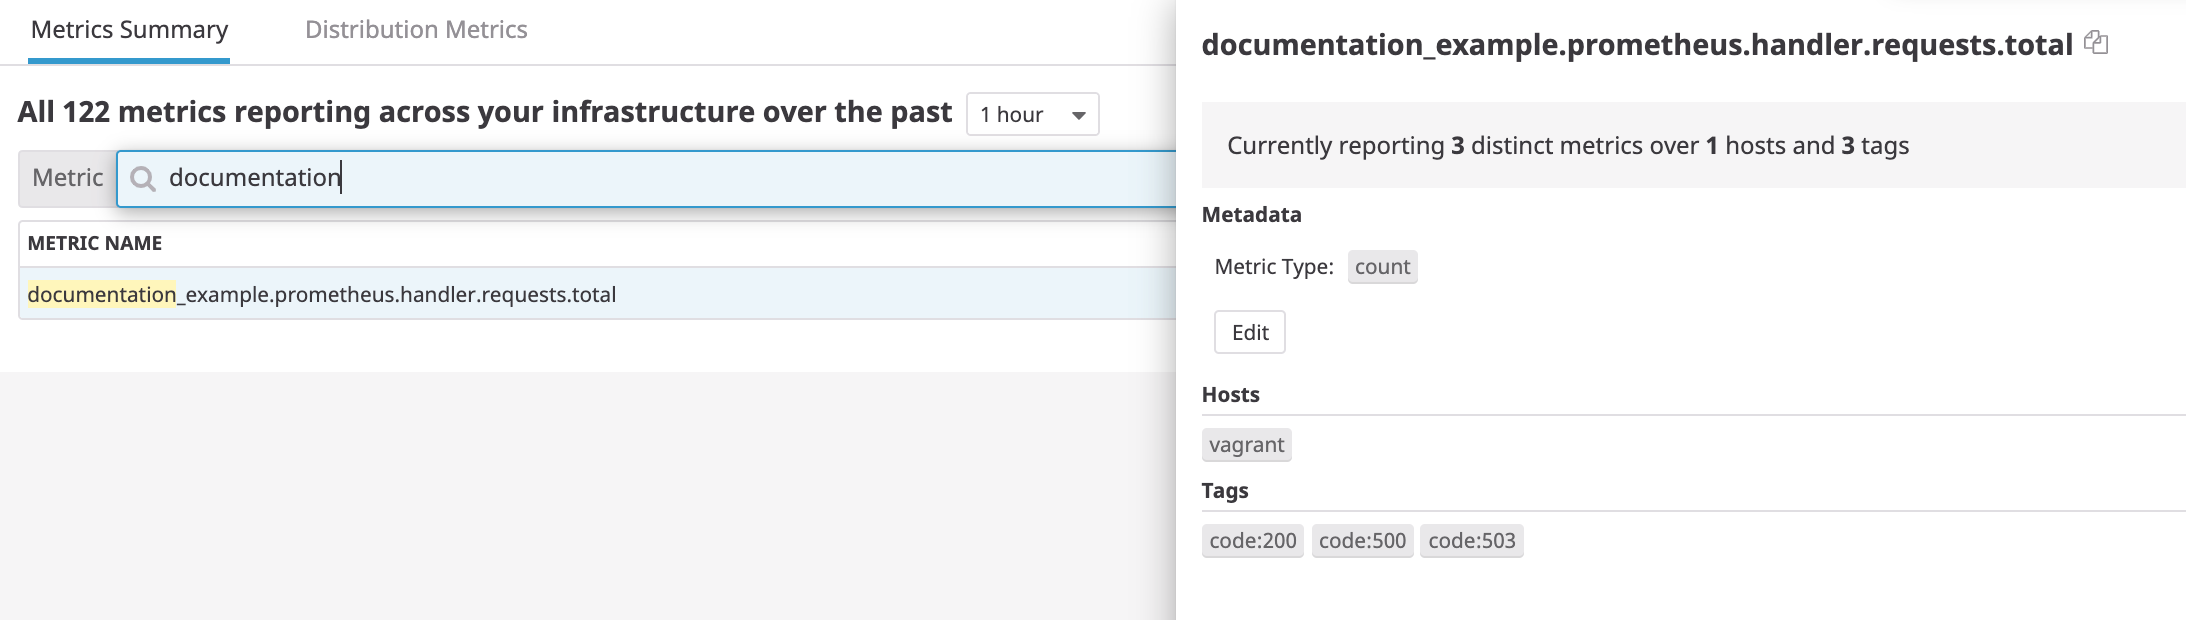This screenshot has width=2186, height=620.
Task: Copy the metric name with the clipboard icon
Action: point(2095,43)
